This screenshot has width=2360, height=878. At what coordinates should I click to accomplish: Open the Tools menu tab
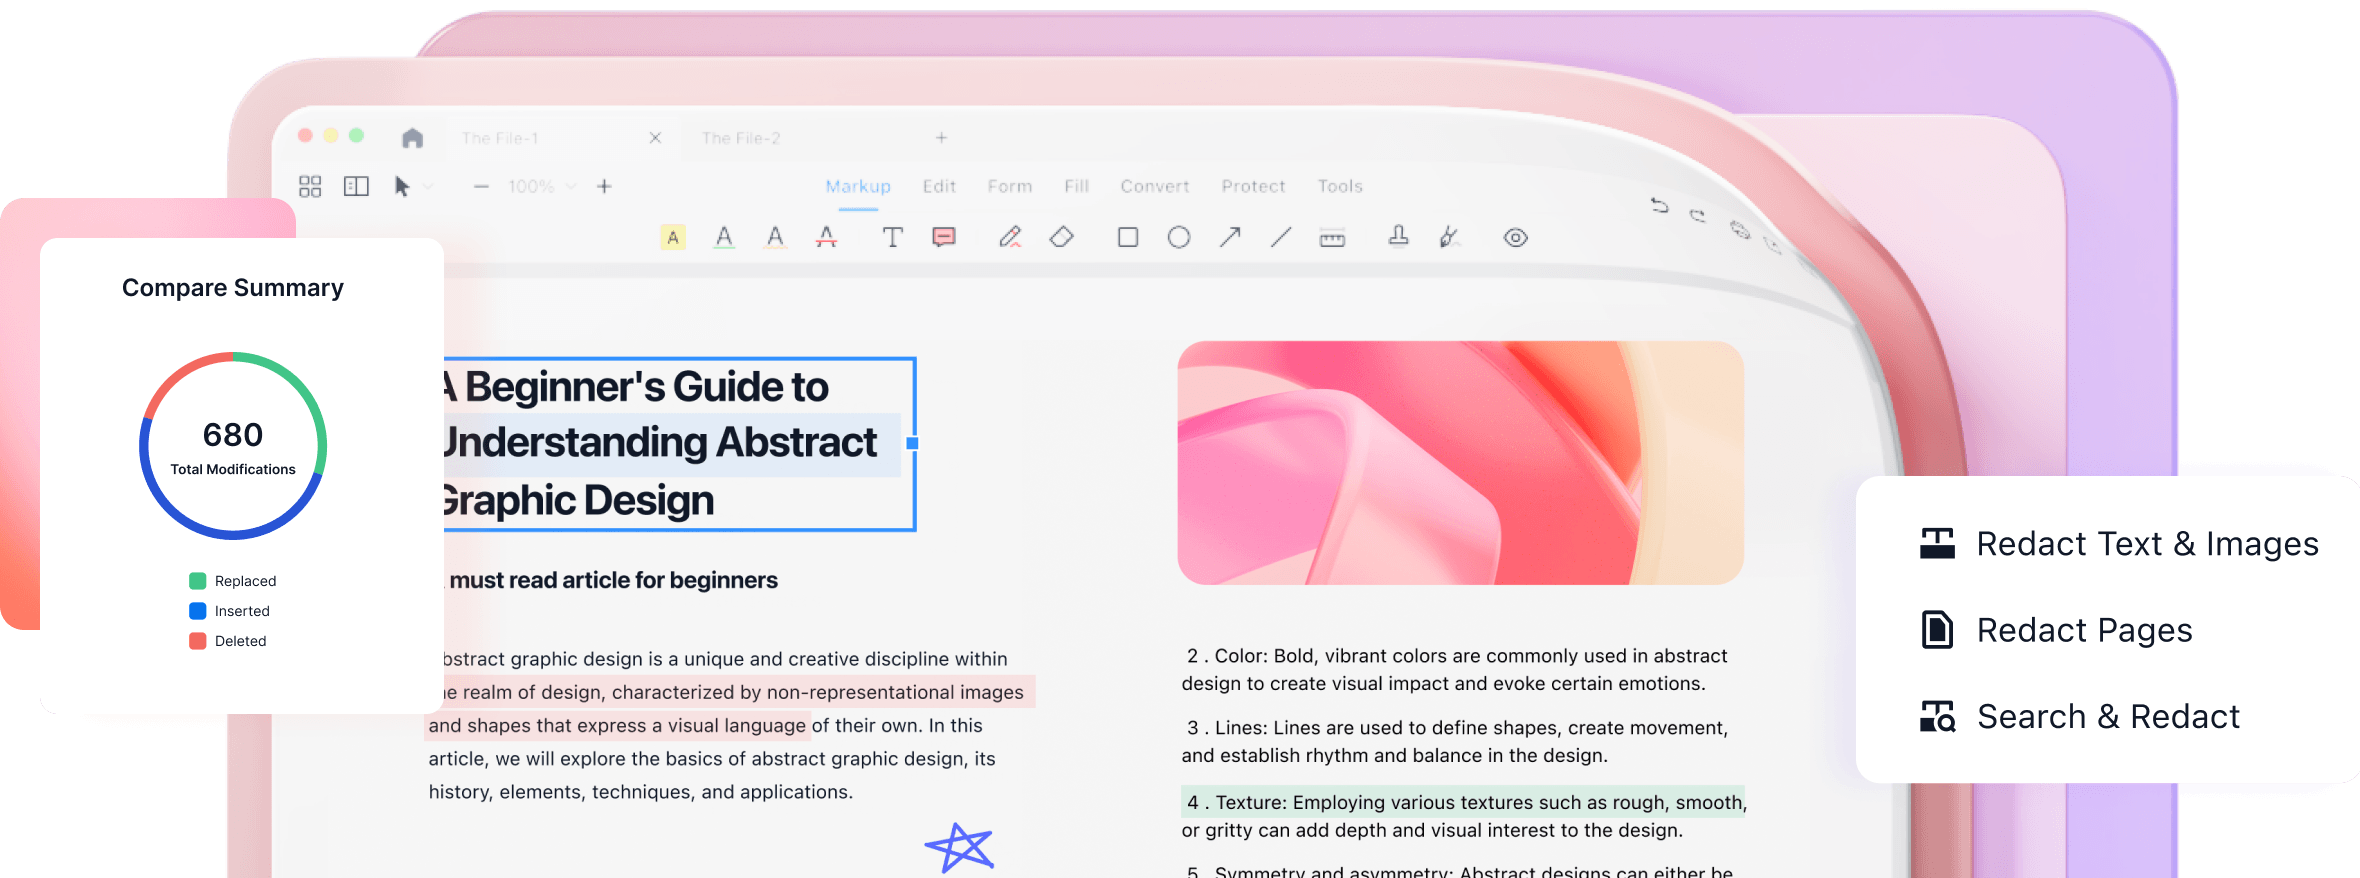tap(1340, 186)
